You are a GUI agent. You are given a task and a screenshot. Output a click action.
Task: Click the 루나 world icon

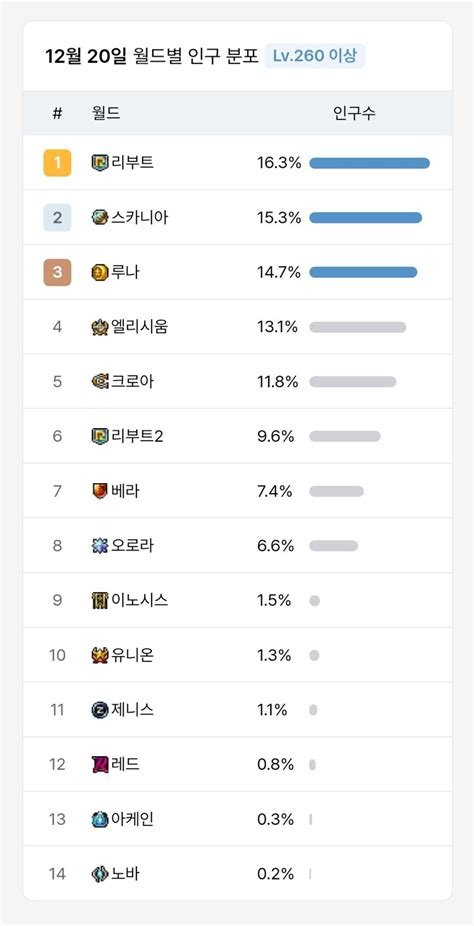pos(100,272)
